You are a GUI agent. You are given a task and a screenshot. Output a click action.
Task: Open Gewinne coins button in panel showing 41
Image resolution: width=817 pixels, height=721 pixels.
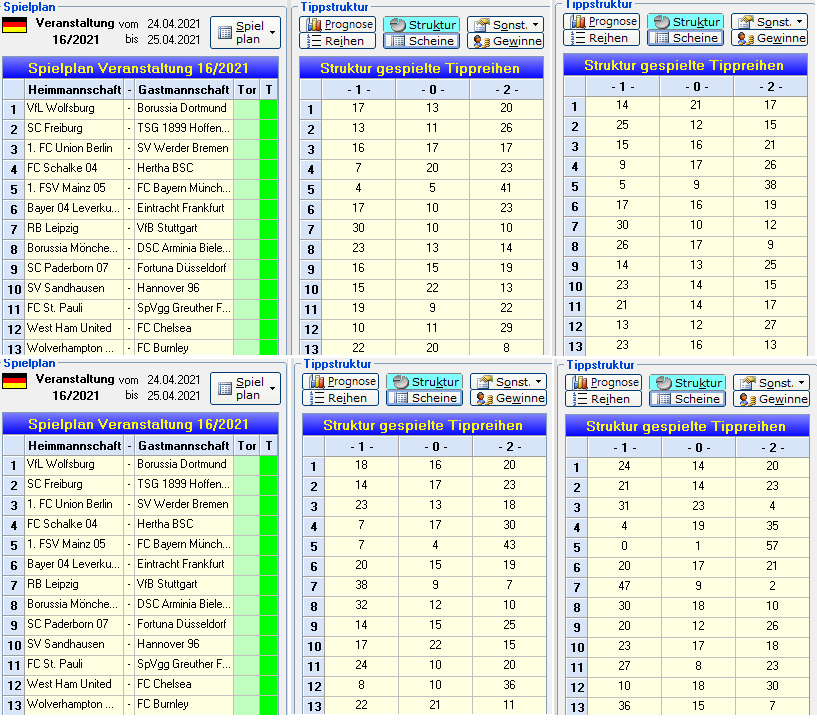pyautogui.click(x=505, y=41)
